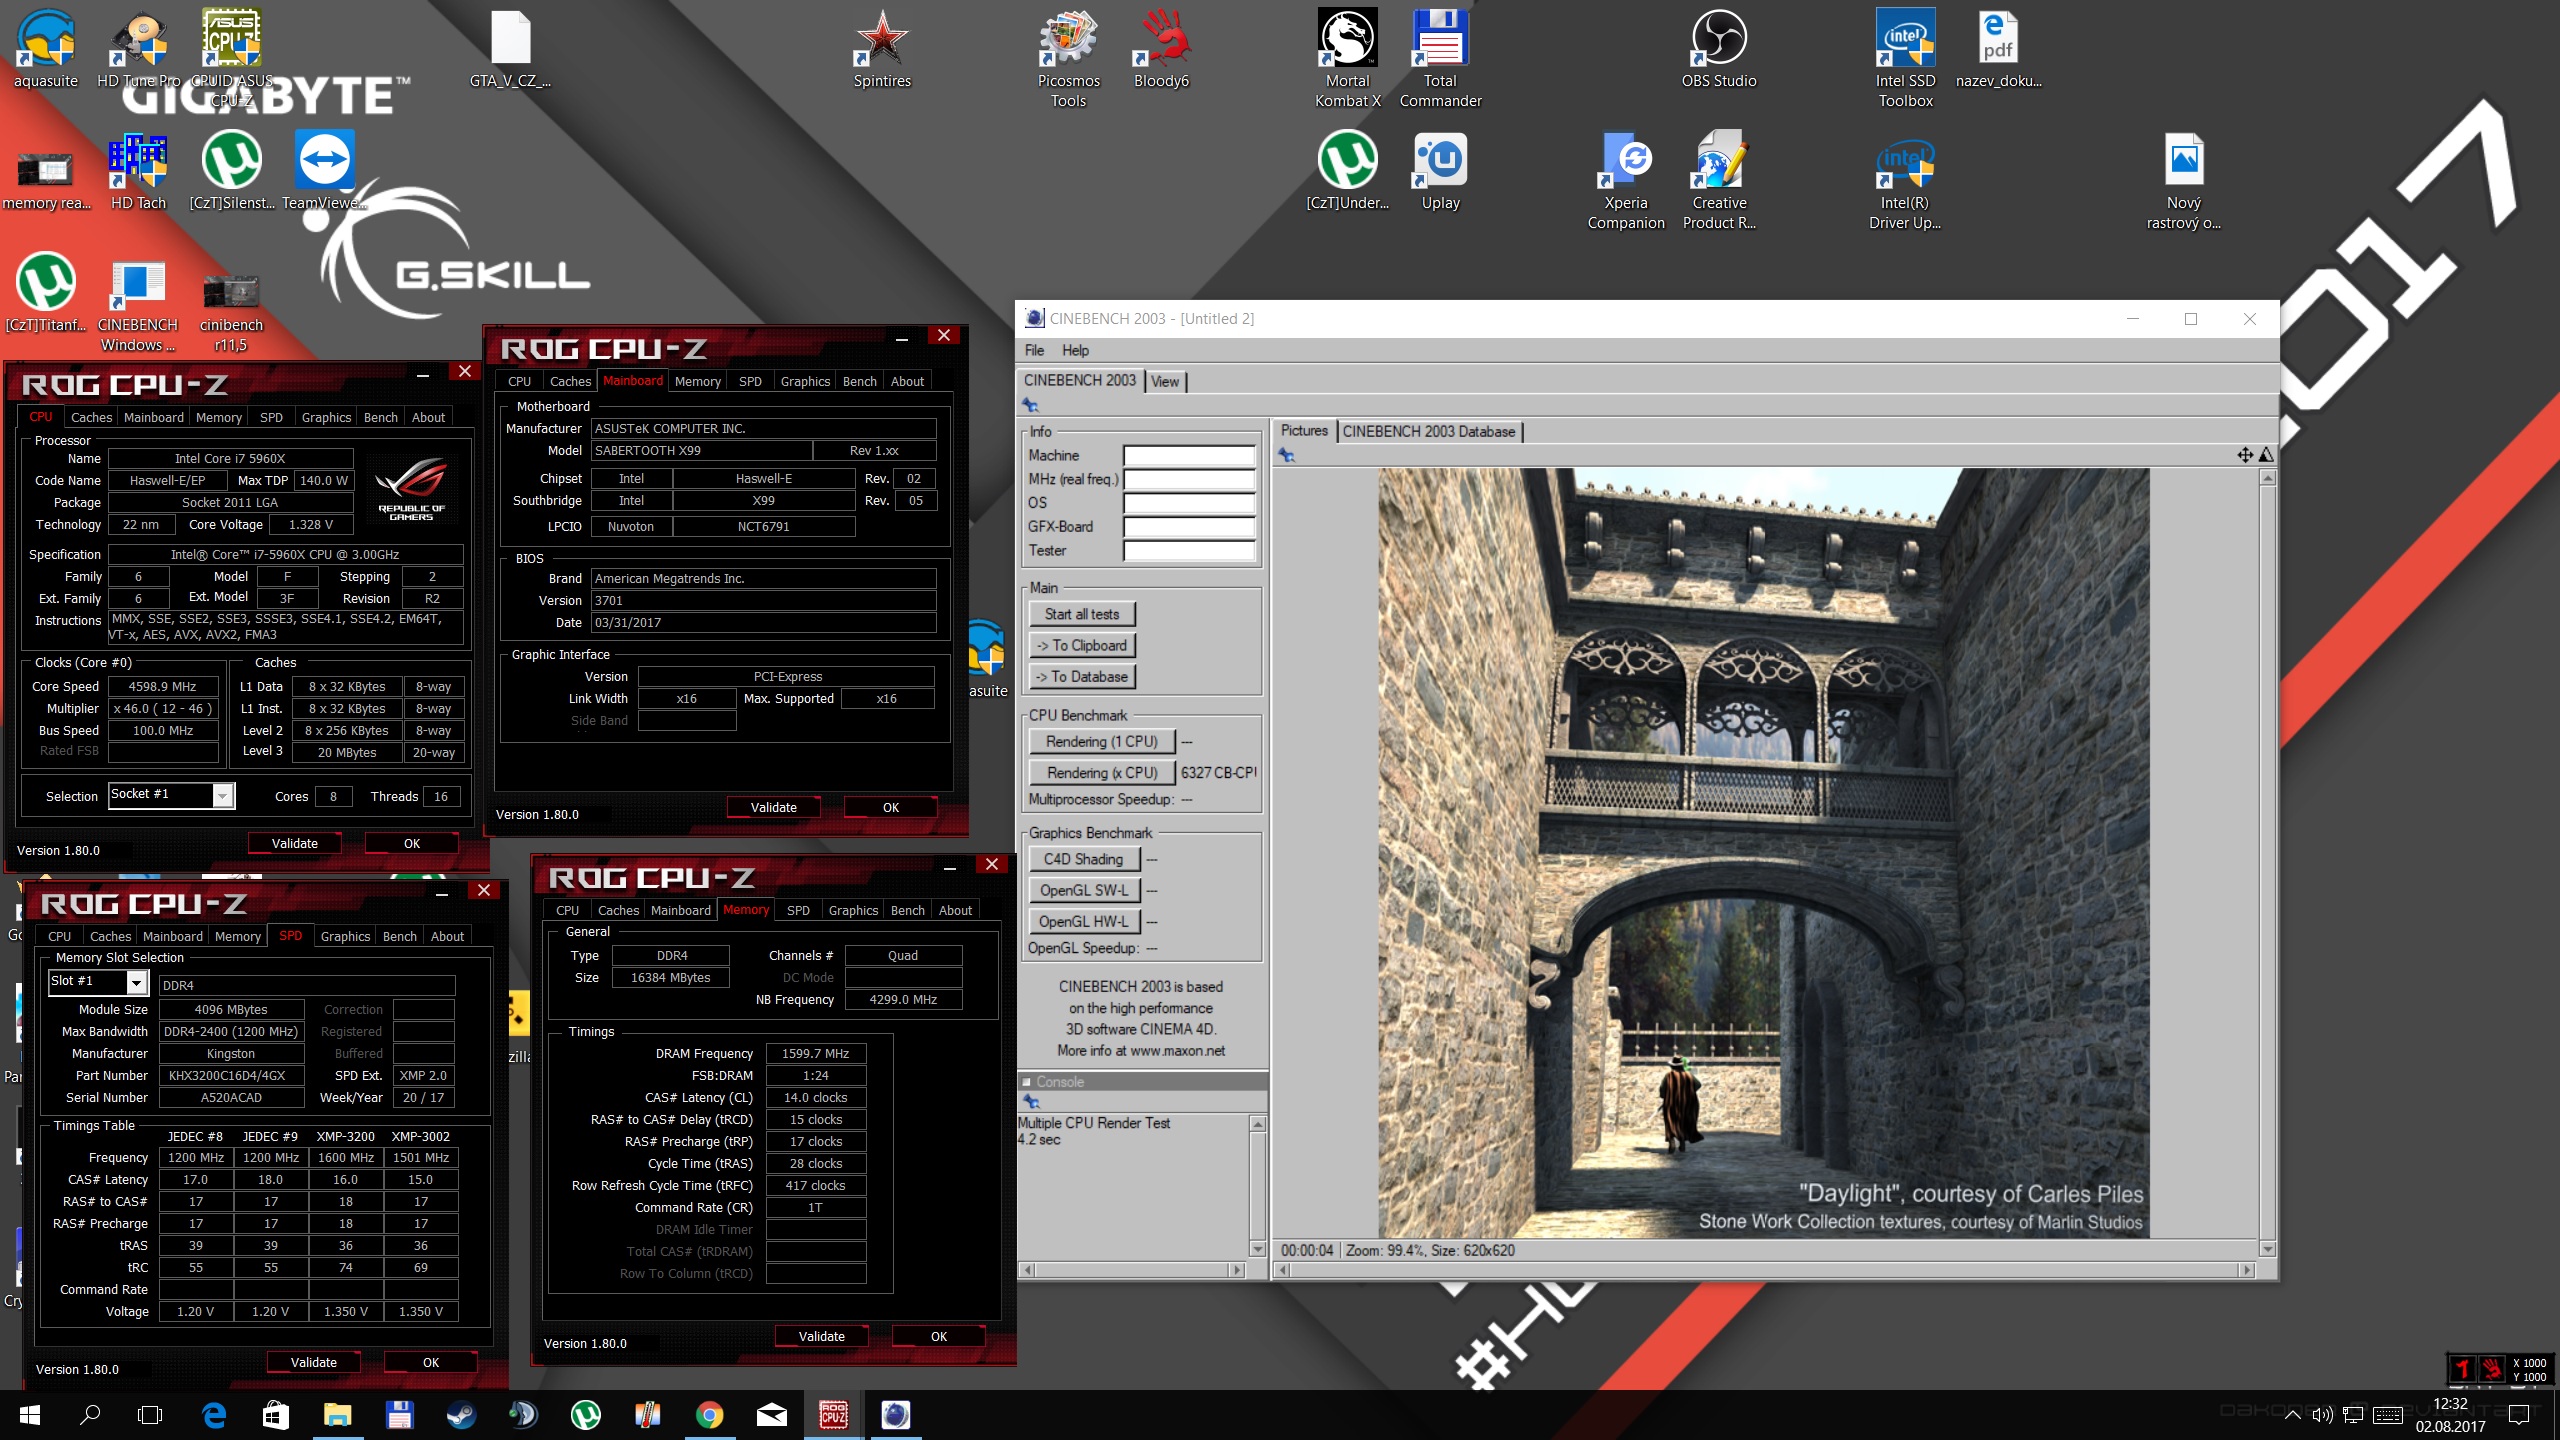2560x1440 pixels.
Task: Run Rendering (x CPU) benchmark
Action: point(1101,772)
